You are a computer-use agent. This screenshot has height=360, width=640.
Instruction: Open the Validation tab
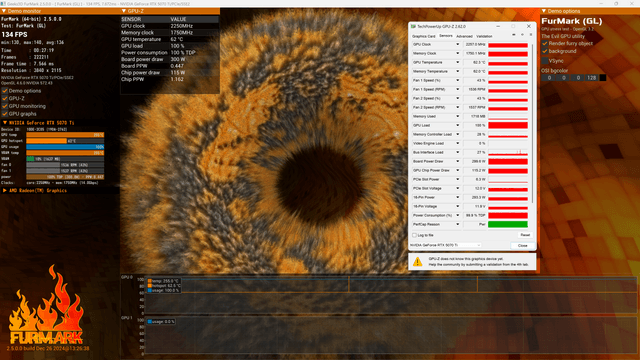click(484, 36)
